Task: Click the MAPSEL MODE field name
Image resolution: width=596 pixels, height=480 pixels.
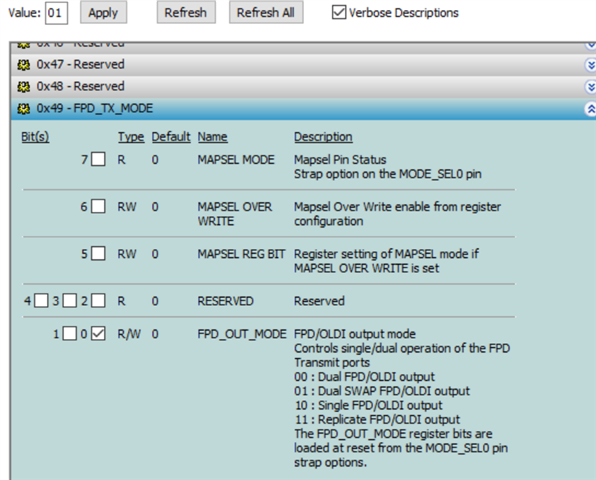Action: click(236, 160)
